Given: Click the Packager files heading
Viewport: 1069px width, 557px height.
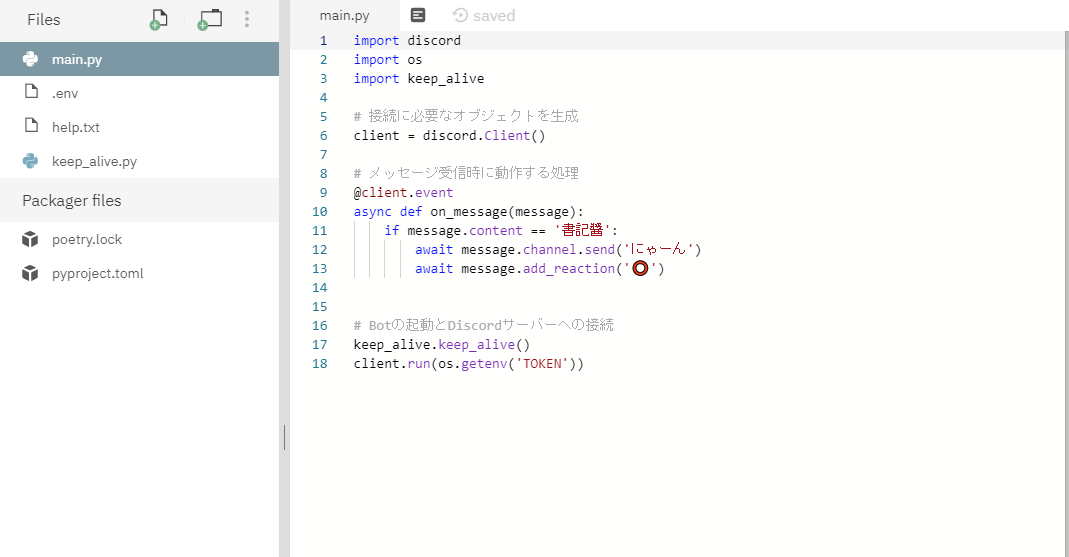Looking at the screenshot, I should coord(72,200).
